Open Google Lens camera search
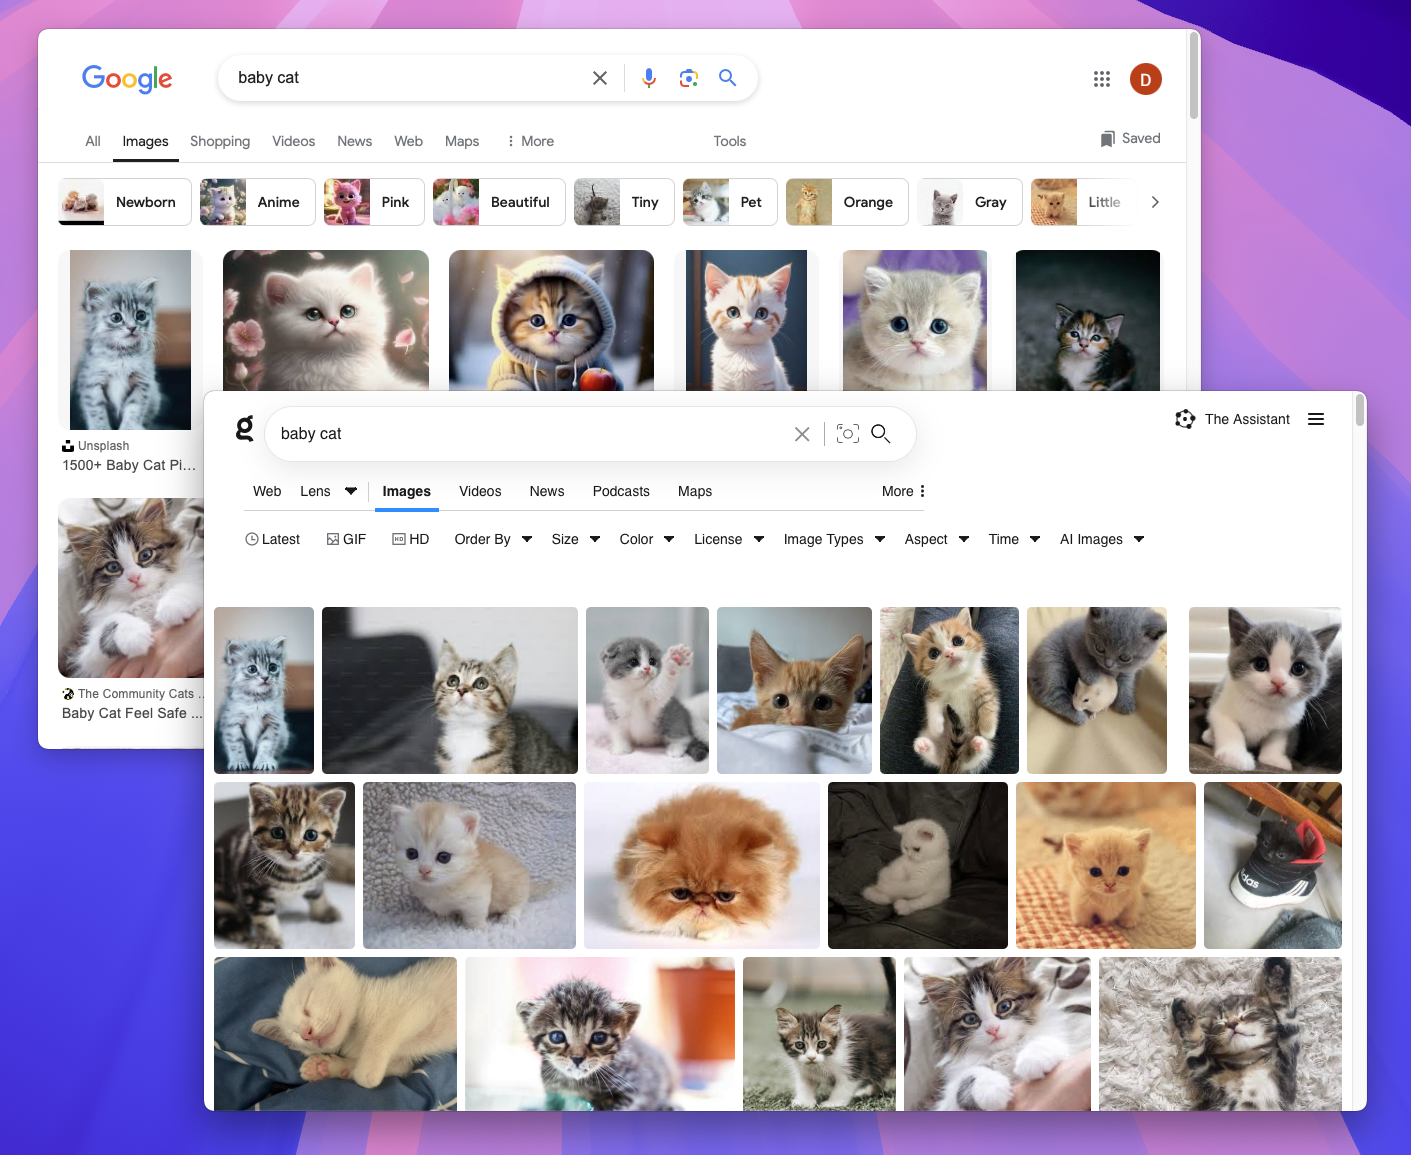The height and width of the screenshot is (1155, 1411). [688, 77]
